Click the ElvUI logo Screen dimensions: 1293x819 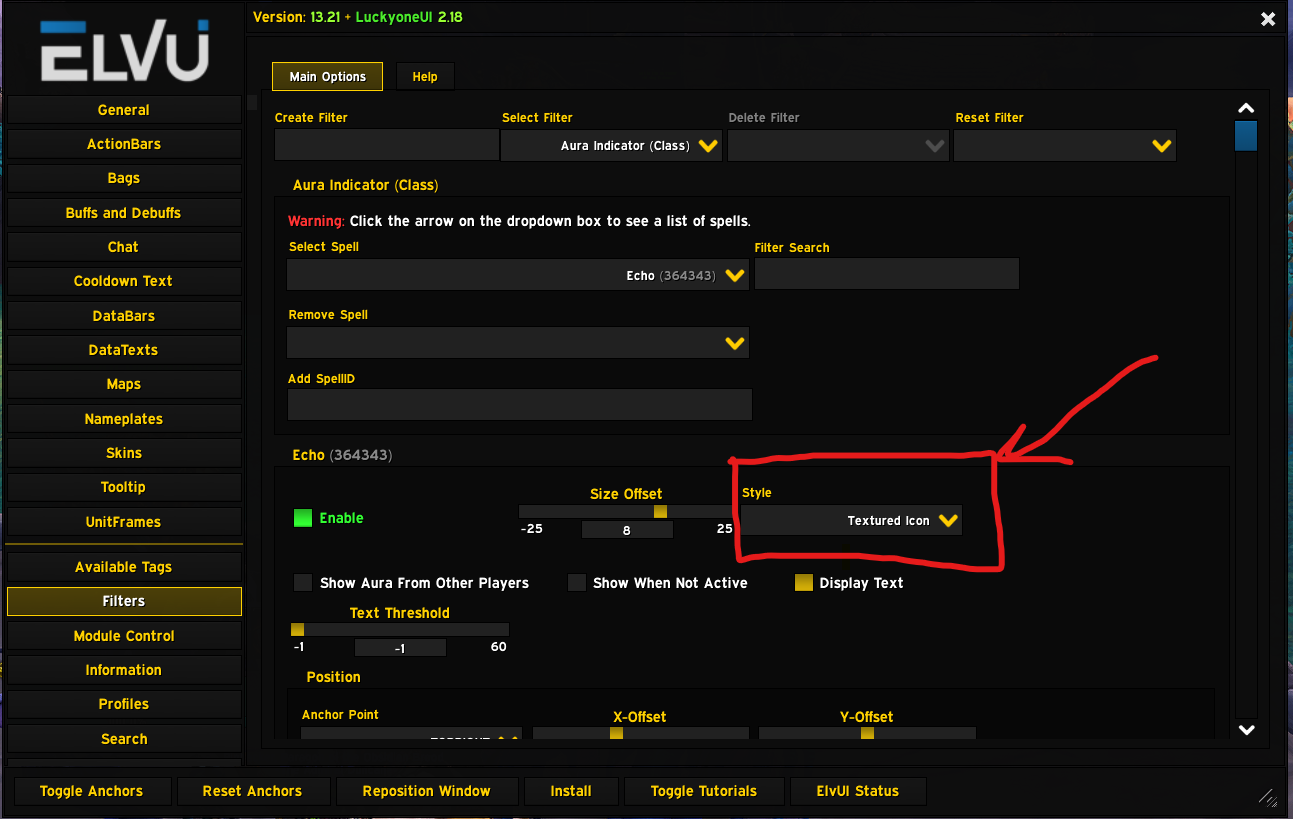124,50
